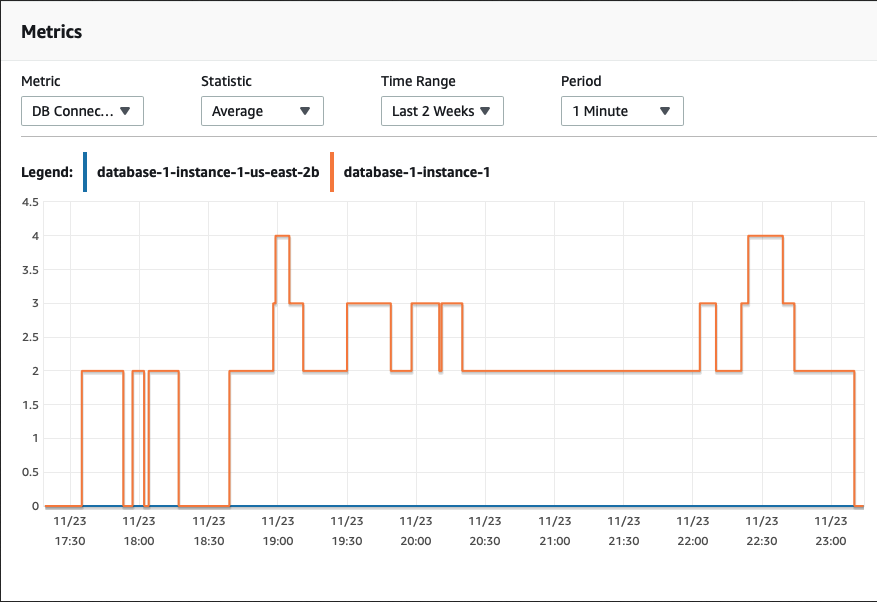The image size is (877, 602).
Task: Toggle database-1-instance-1-us-east-2b legend series
Action: [208, 172]
